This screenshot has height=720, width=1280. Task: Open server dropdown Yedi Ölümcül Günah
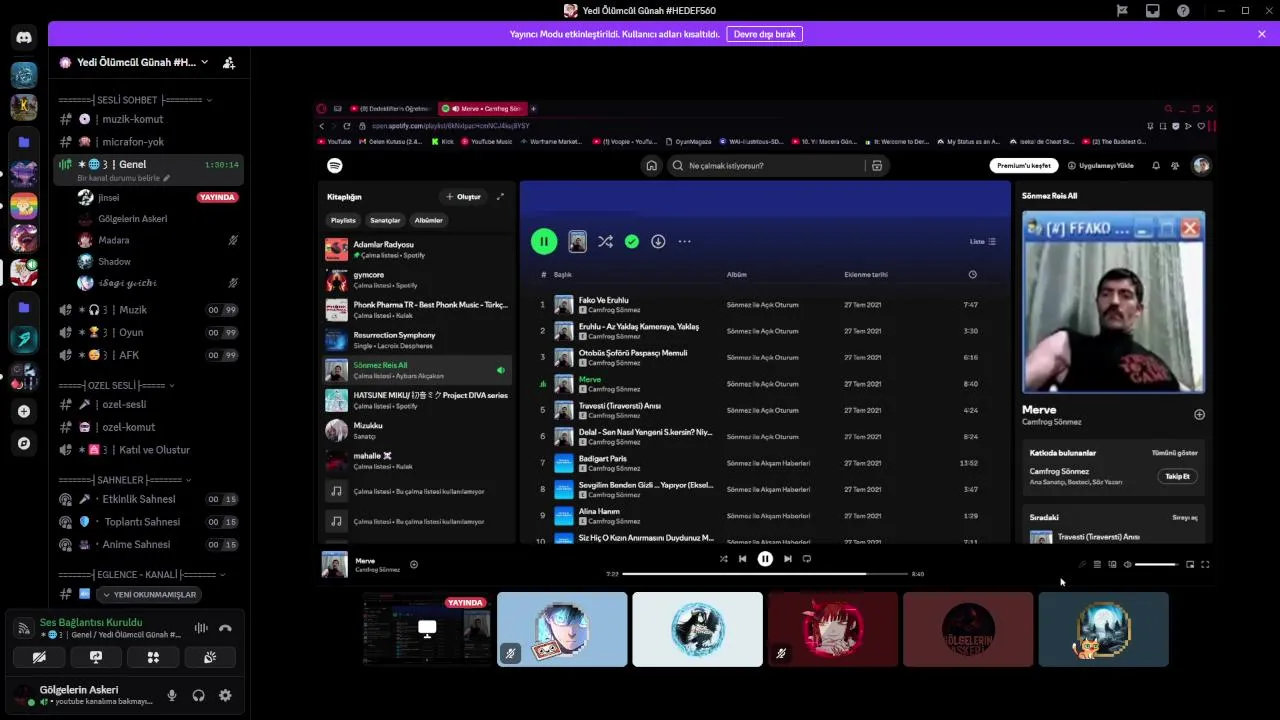[134, 62]
